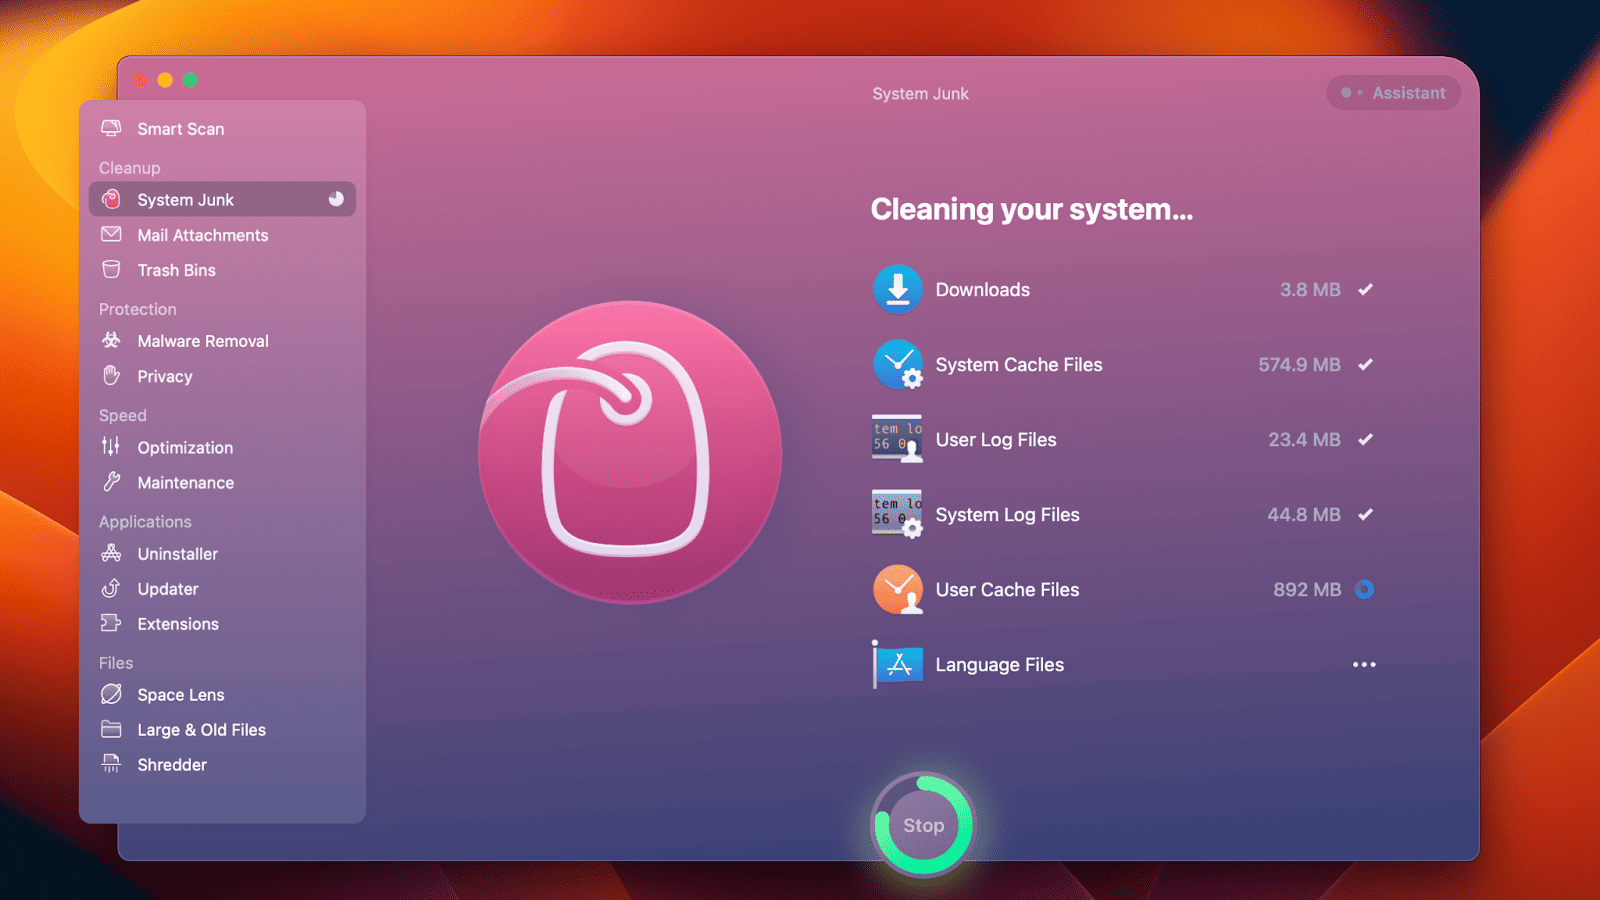Select the Extensions puzzle icon
This screenshot has width=1600, height=900.
(x=111, y=623)
